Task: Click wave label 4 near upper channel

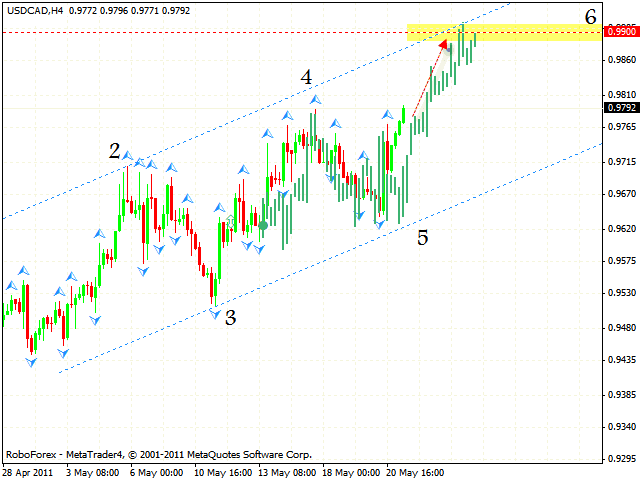Action: coord(306,77)
